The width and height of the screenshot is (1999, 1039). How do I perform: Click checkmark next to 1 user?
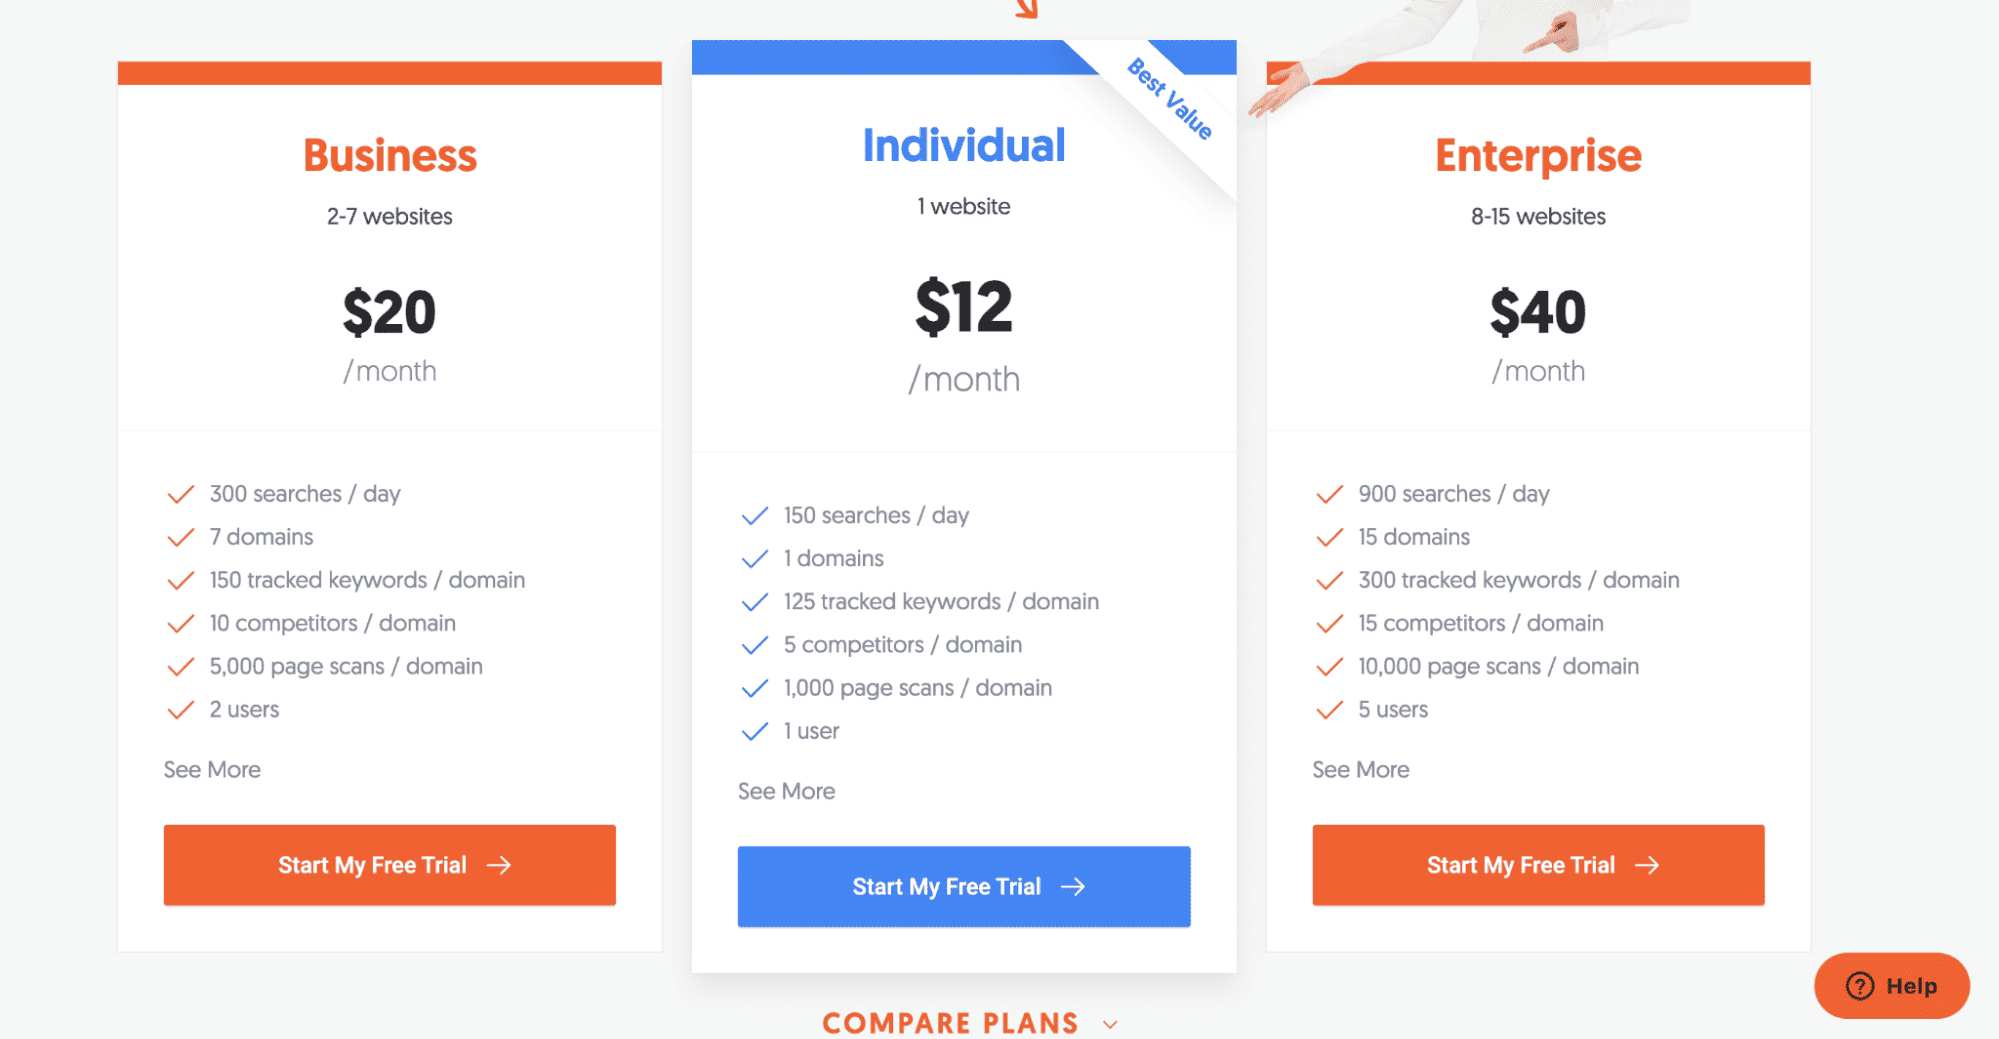pyautogui.click(x=755, y=731)
